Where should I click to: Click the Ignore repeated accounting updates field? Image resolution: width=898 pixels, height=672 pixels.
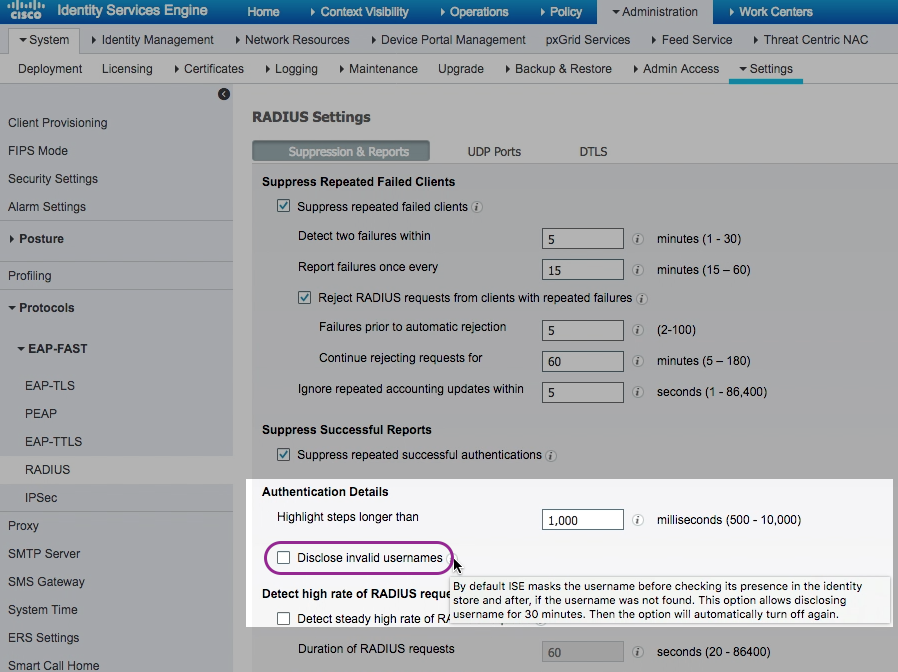582,392
